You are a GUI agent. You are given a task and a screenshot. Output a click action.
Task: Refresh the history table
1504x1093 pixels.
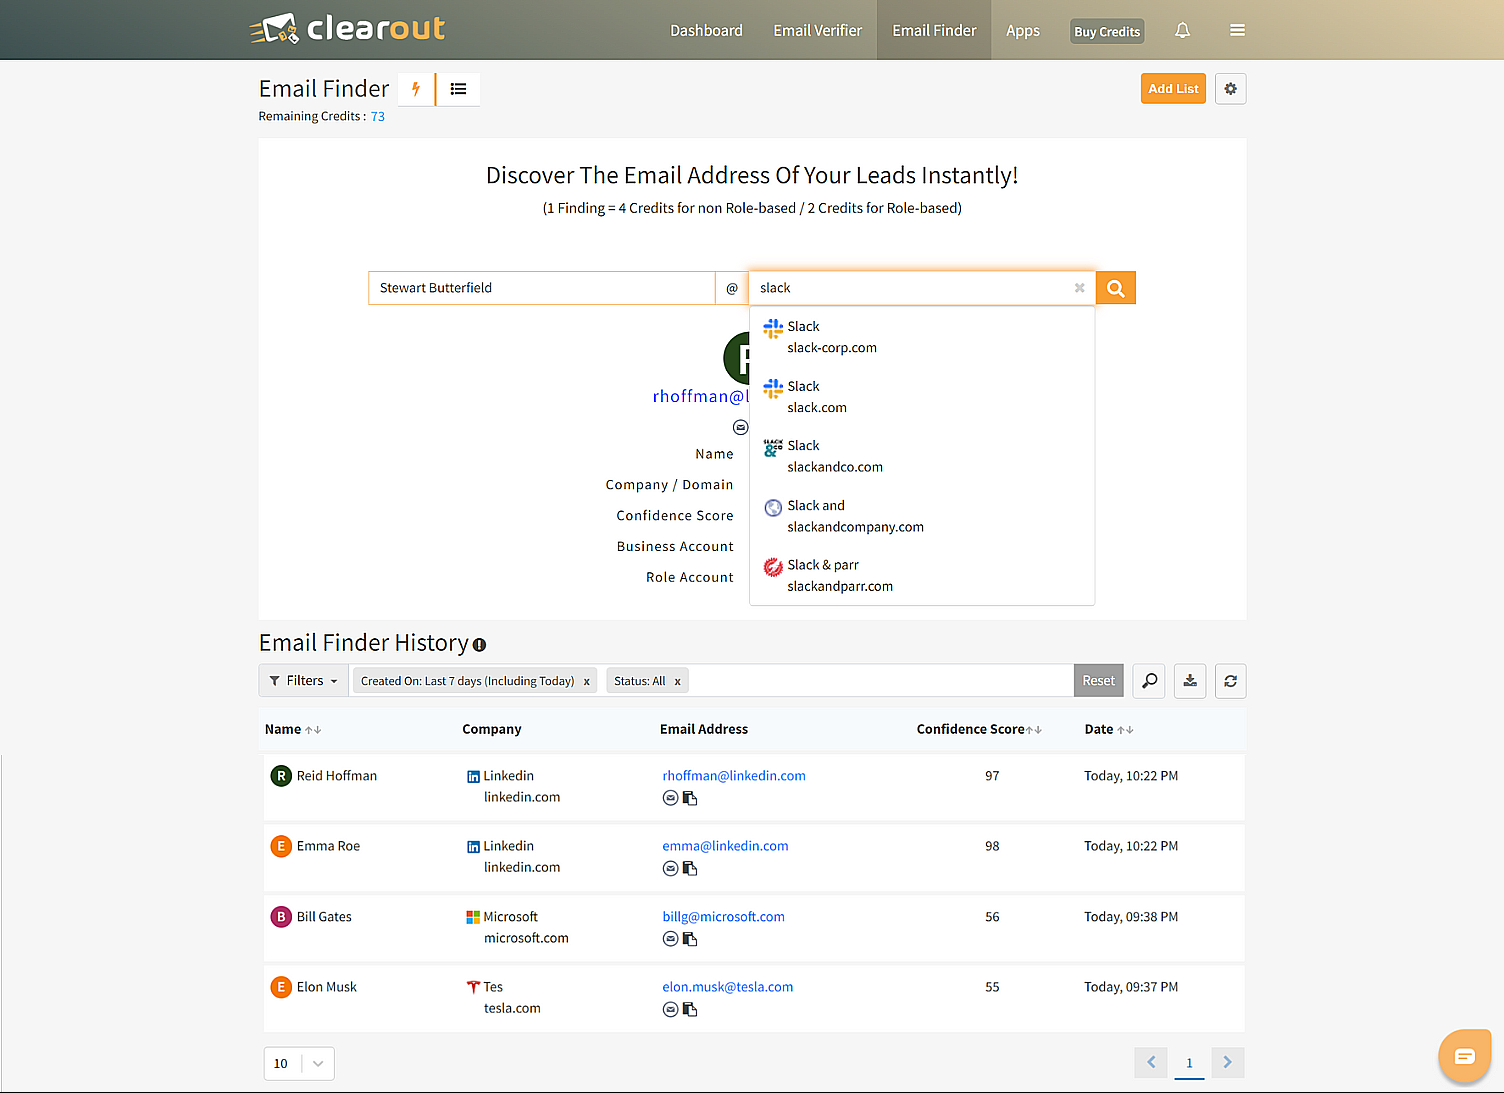(x=1230, y=681)
